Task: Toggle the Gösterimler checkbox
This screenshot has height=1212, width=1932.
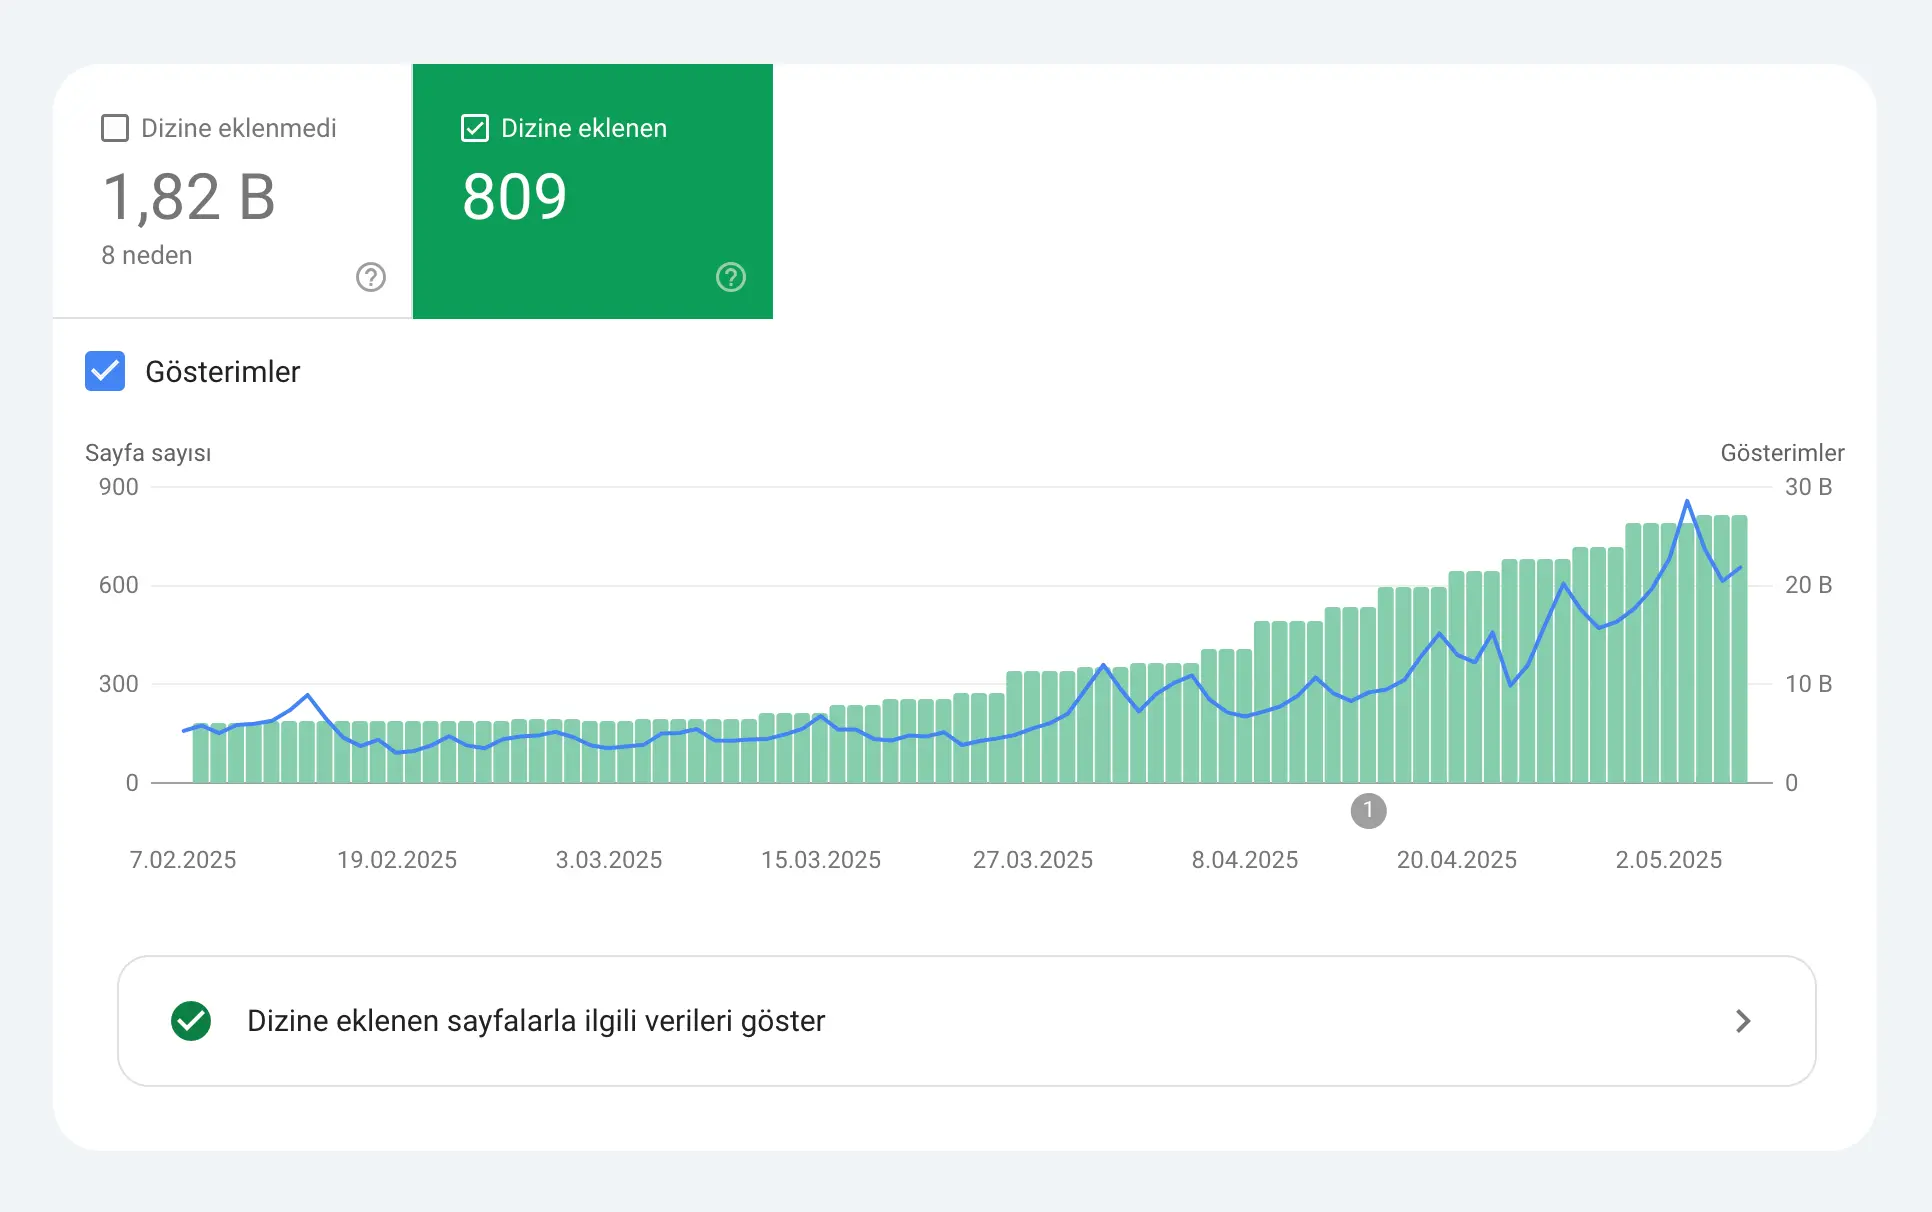Action: 104,371
